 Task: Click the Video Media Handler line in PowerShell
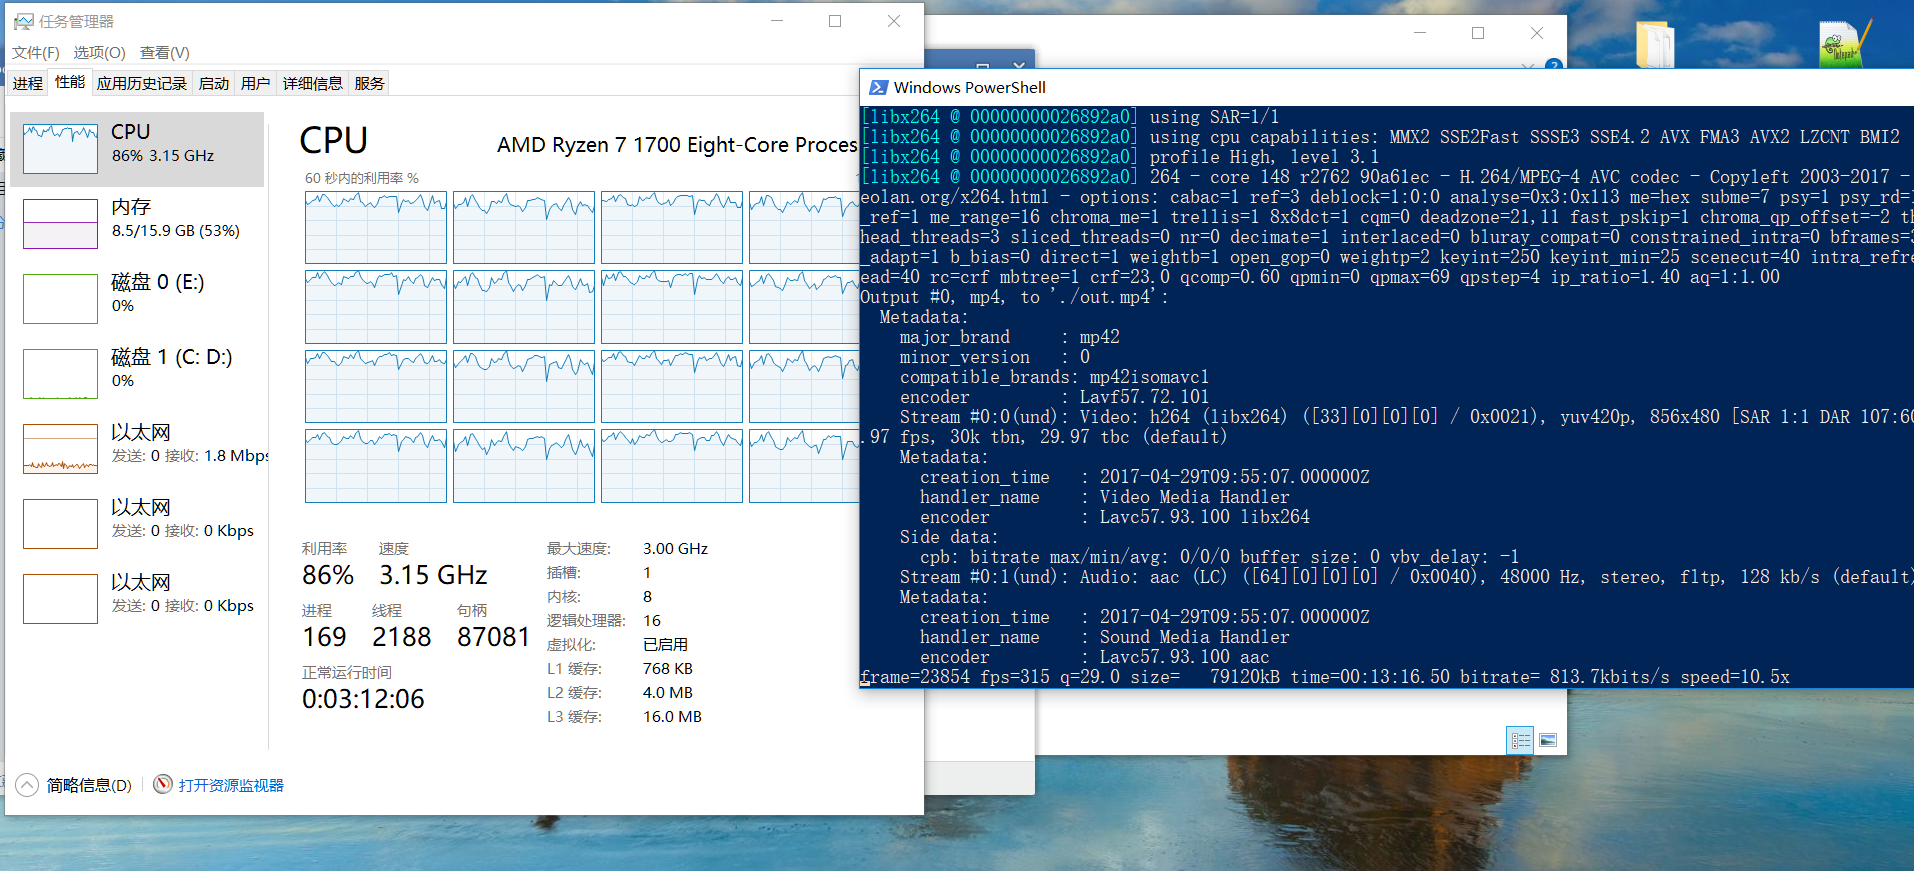pyautogui.click(x=1105, y=497)
